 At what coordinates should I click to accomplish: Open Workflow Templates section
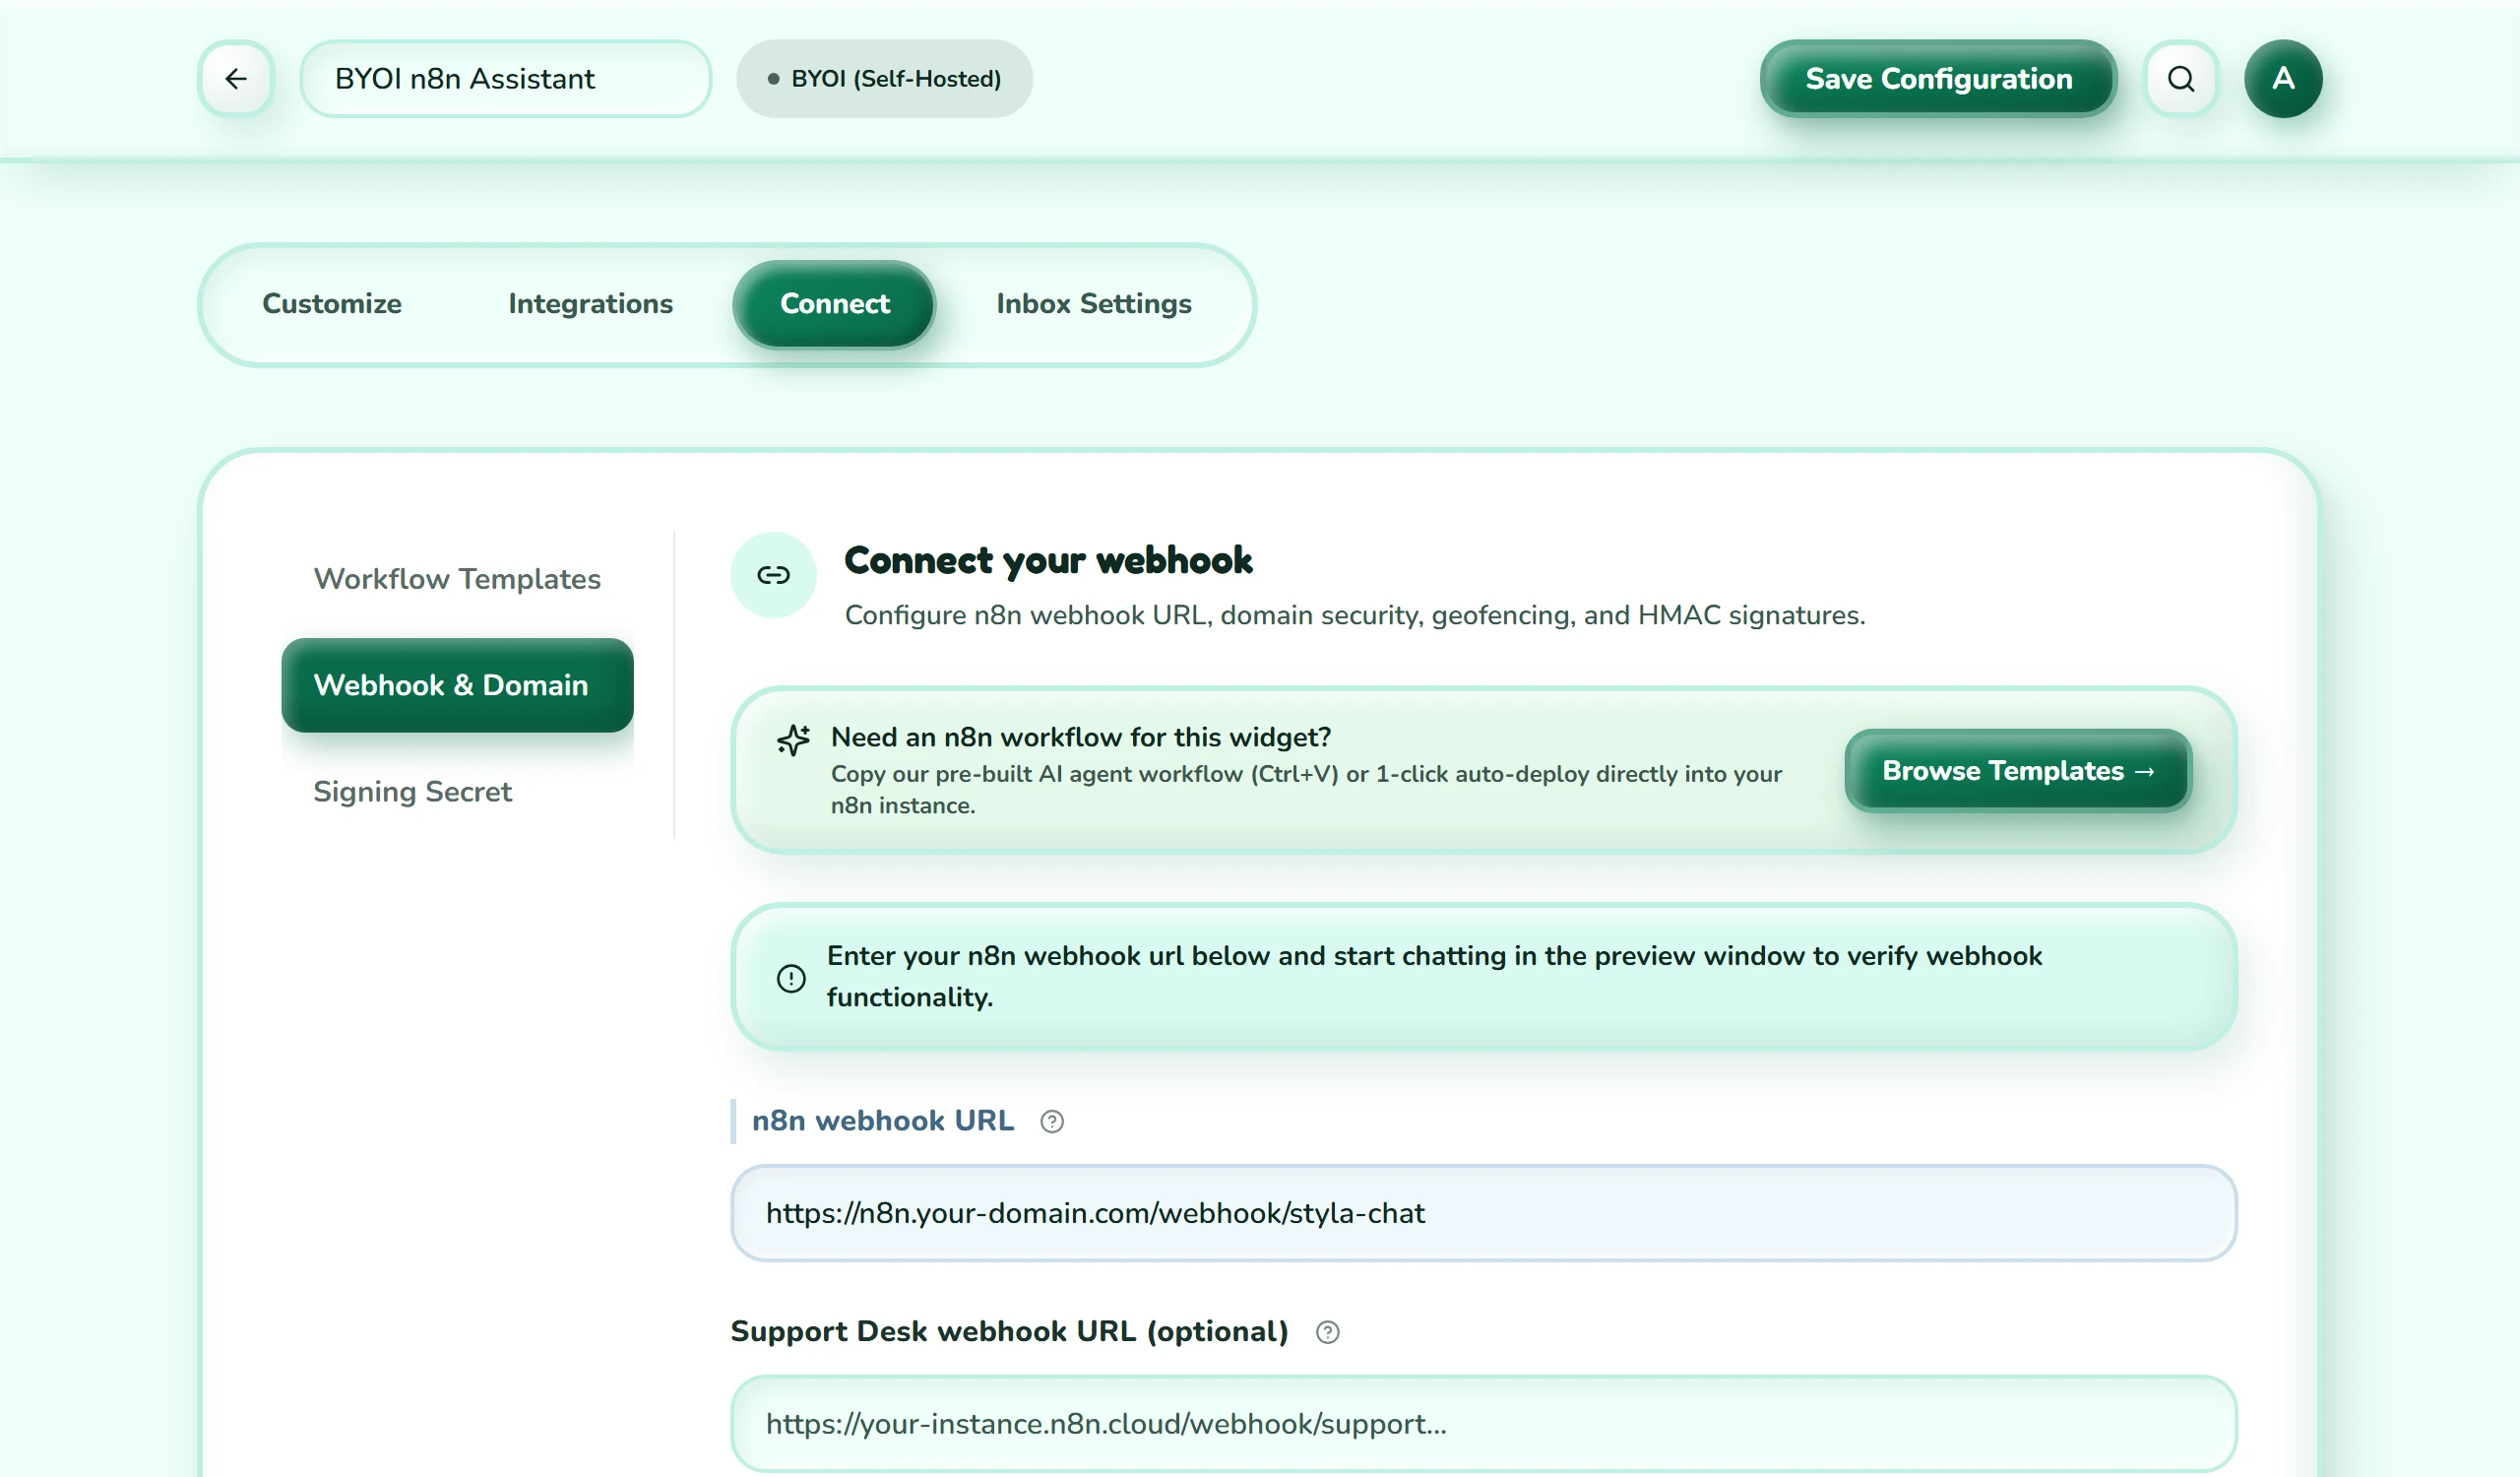tap(457, 579)
